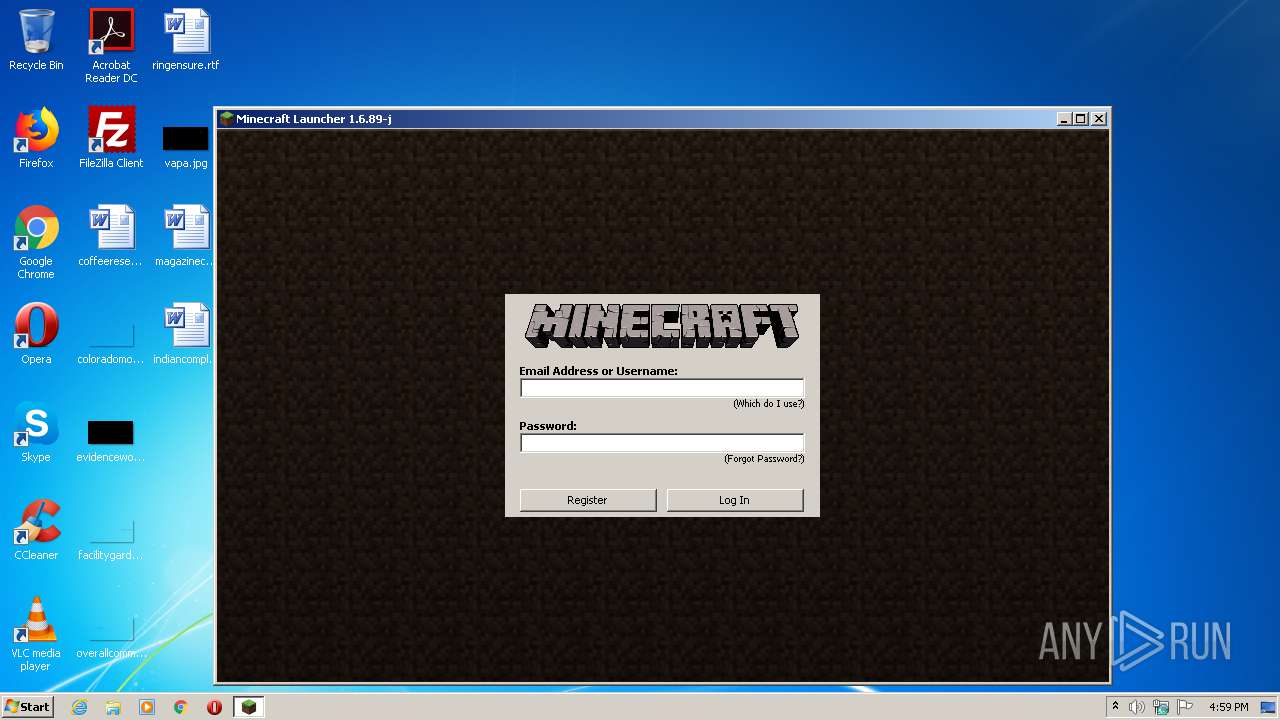Open the volume control in the tray
This screenshot has height=720, width=1280.
coord(1137,707)
